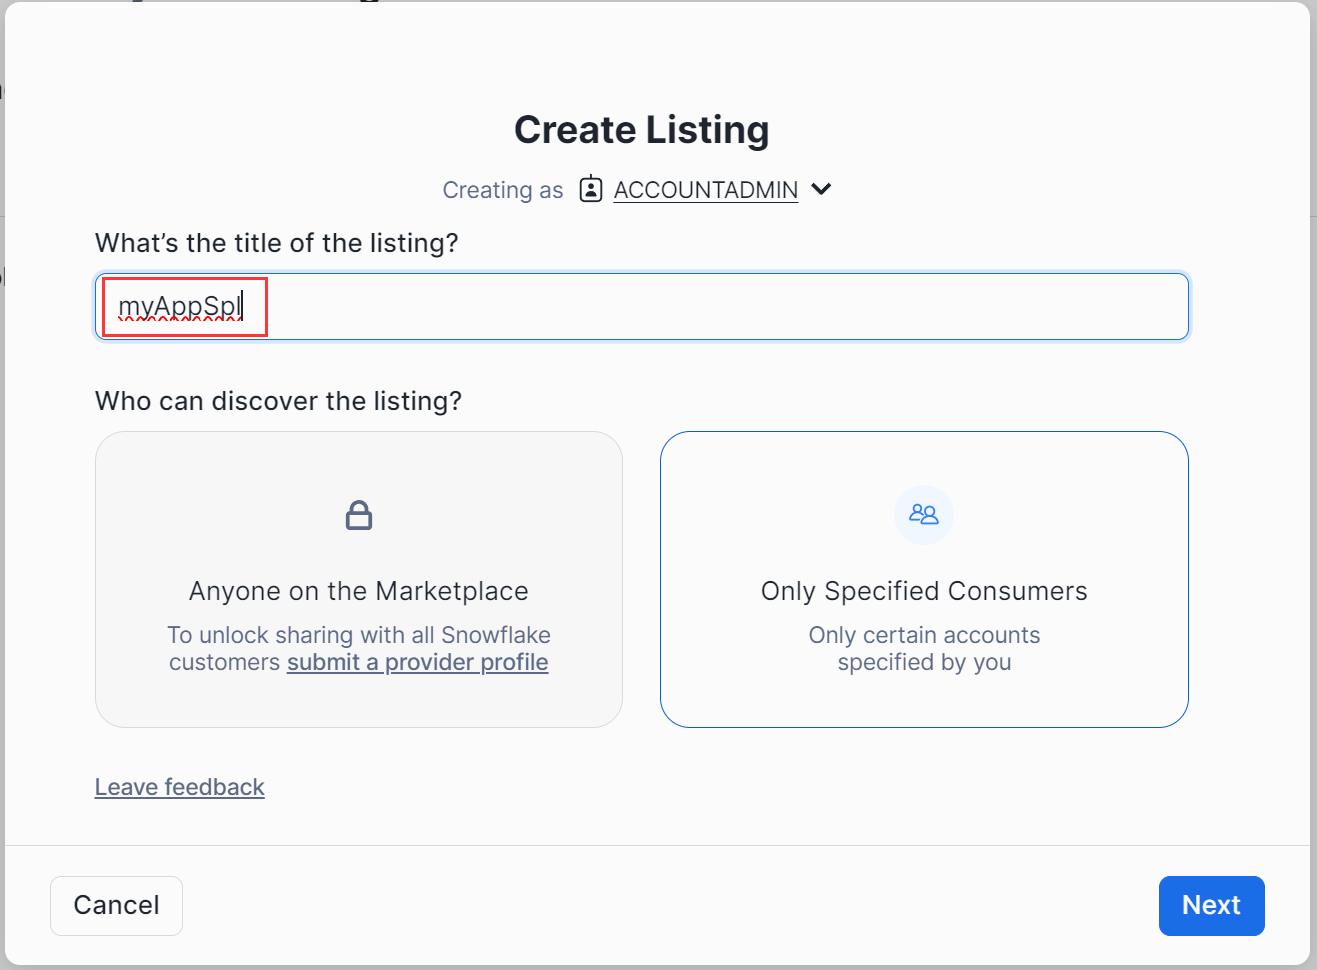This screenshot has height=970, width=1317.
Task: Click the Leave feedback link
Action: [180, 787]
